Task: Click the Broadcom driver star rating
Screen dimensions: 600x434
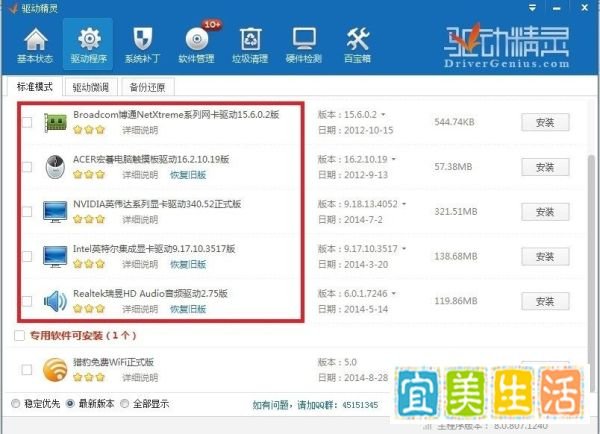Action: click(89, 130)
